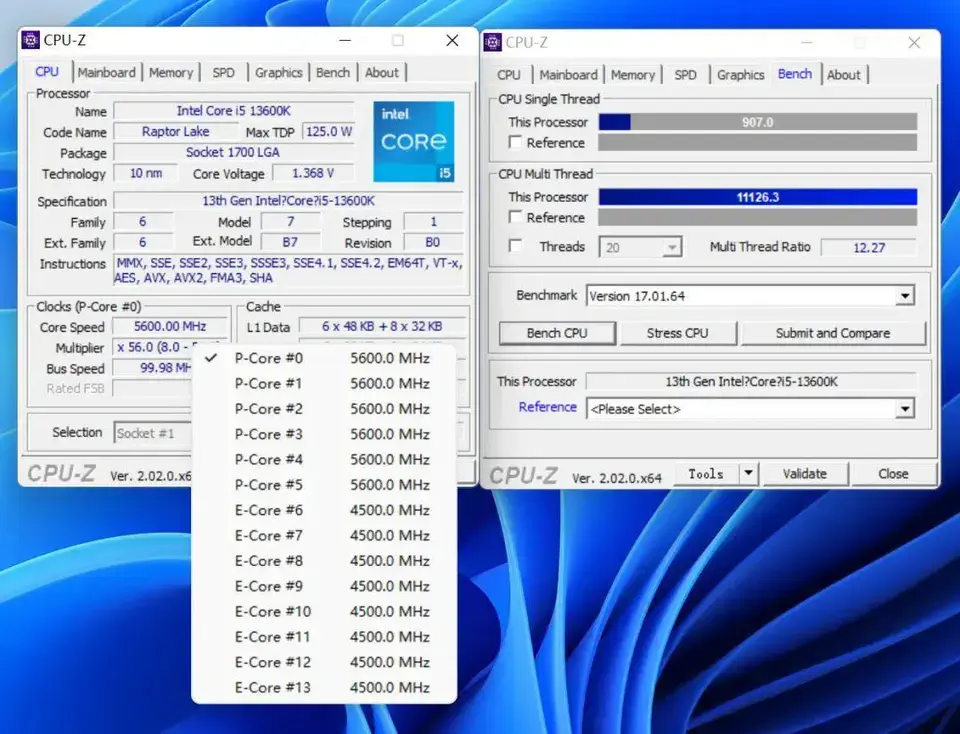Click the Intel Core i5 logo badge
Screen dimensions: 960x734
[414, 141]
